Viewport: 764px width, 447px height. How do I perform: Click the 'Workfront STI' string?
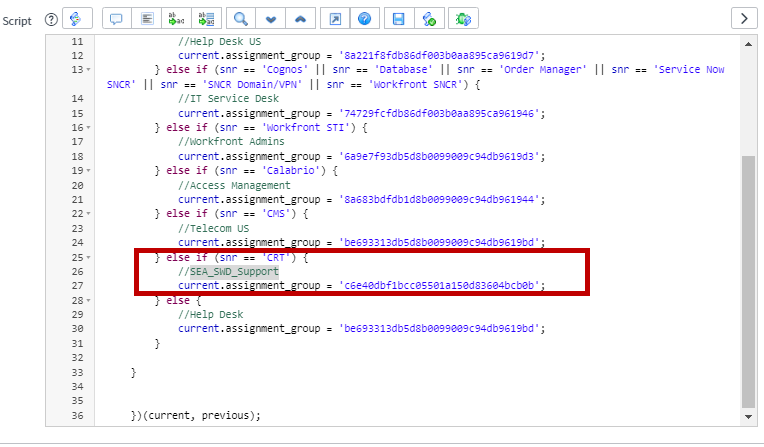coord(306,128)
